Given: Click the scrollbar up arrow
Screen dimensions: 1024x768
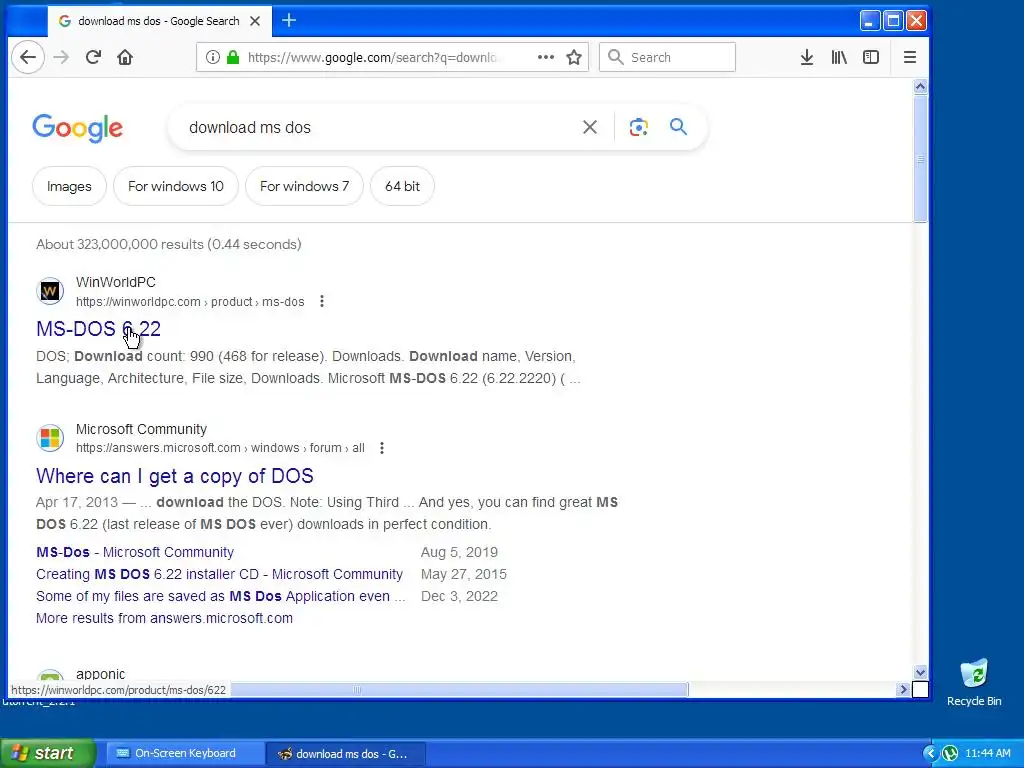Looking at the screenshot, I should pyautogui.click(x=920, y=87).
